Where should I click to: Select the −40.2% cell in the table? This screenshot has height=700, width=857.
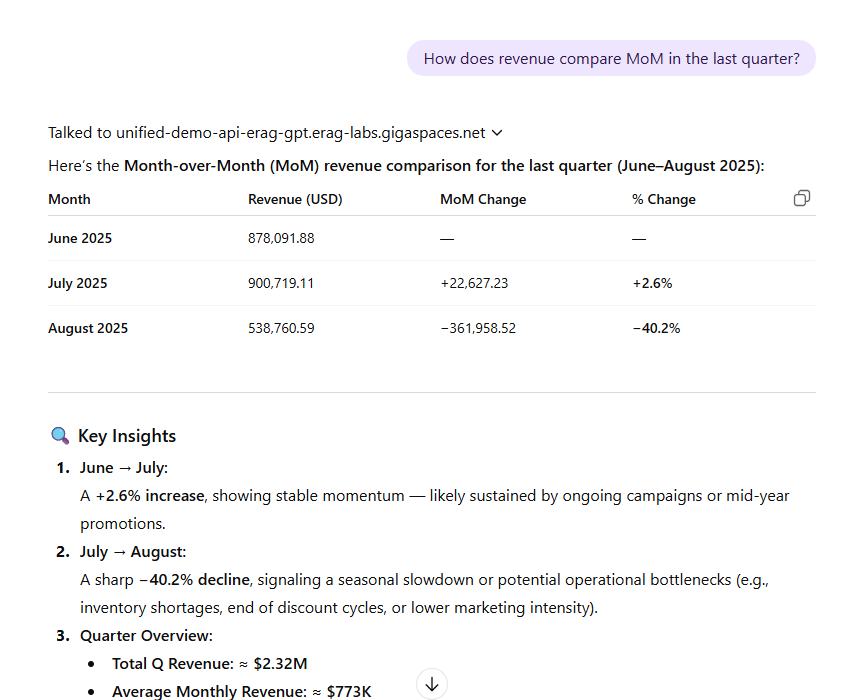pyautogui.click(x=656, y=328)
